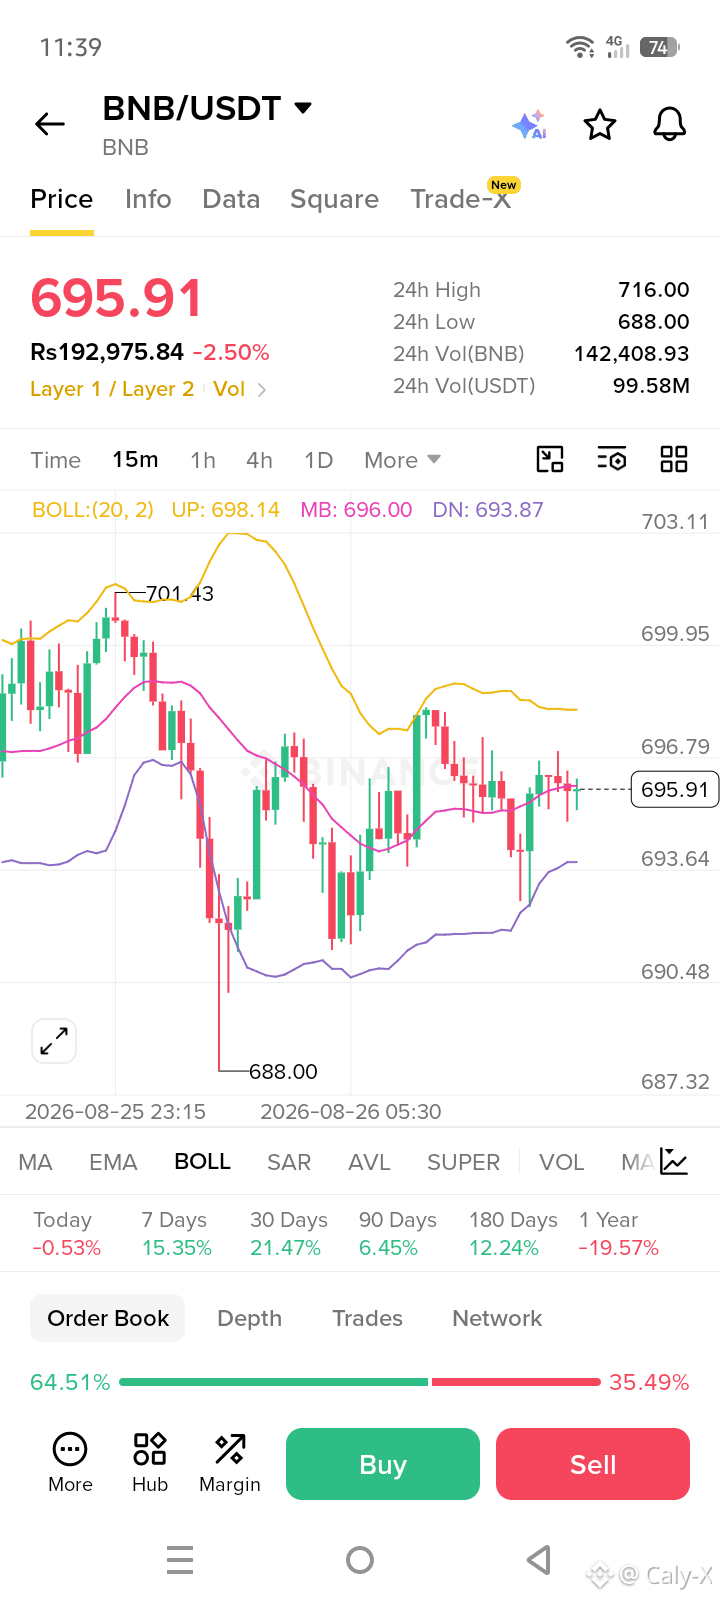Tap the green Buy button

(383, 1464)
